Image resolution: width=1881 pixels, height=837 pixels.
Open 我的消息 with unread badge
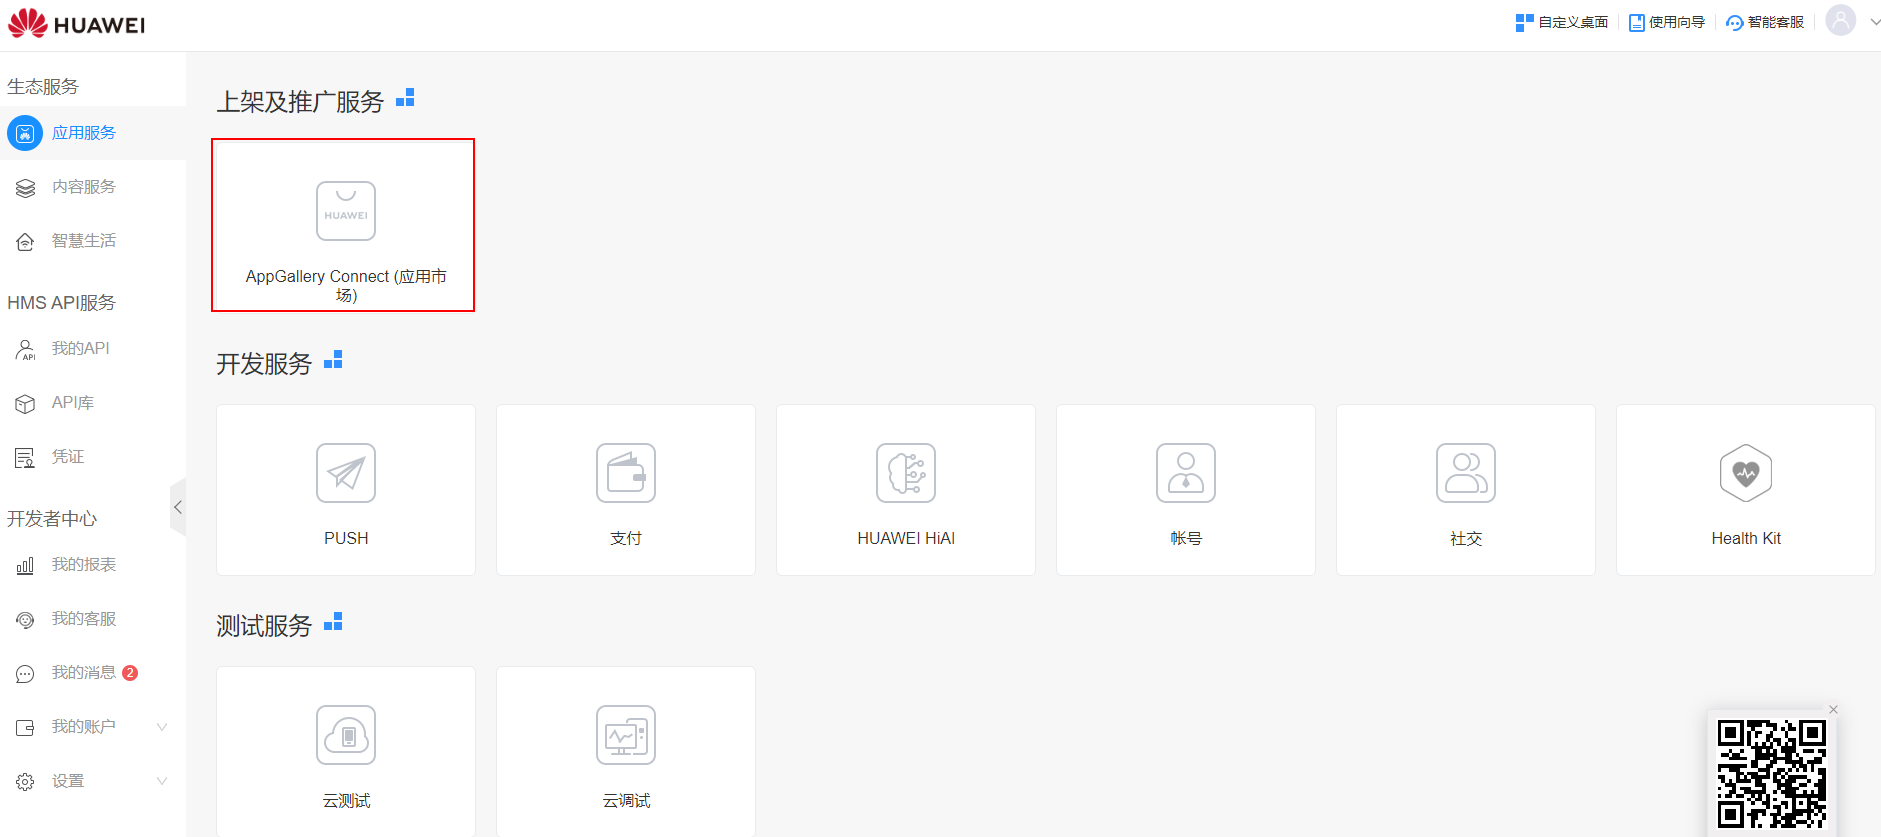coord(84,673)
